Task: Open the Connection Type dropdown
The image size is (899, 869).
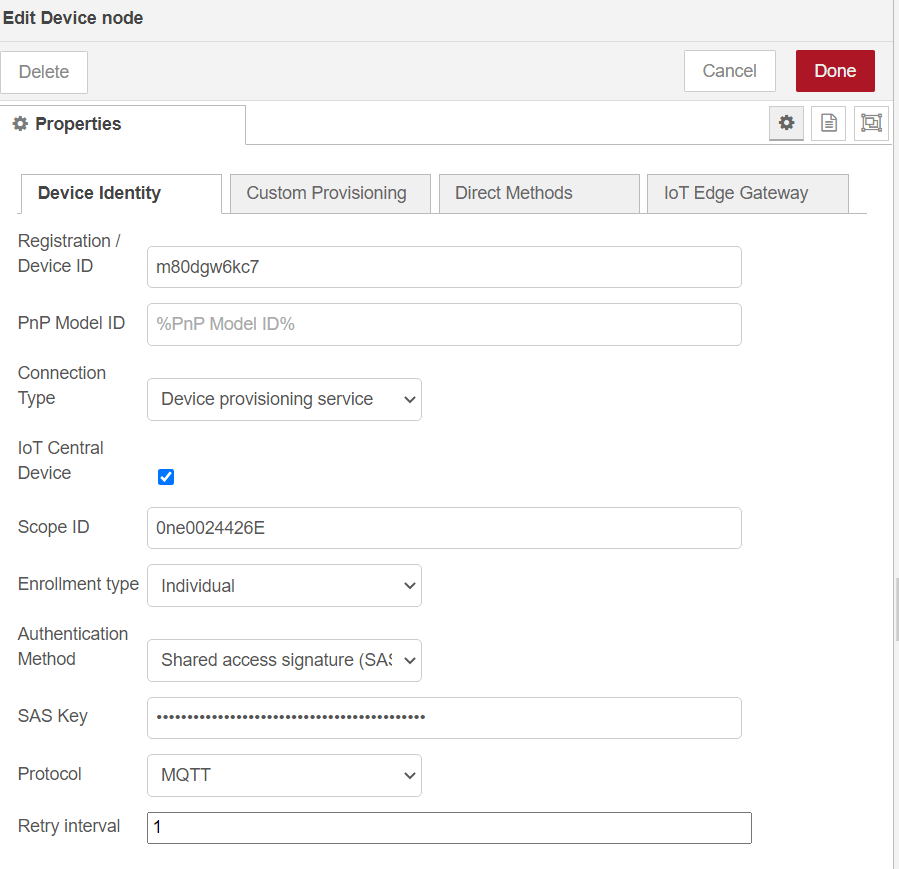Action: 284,399
